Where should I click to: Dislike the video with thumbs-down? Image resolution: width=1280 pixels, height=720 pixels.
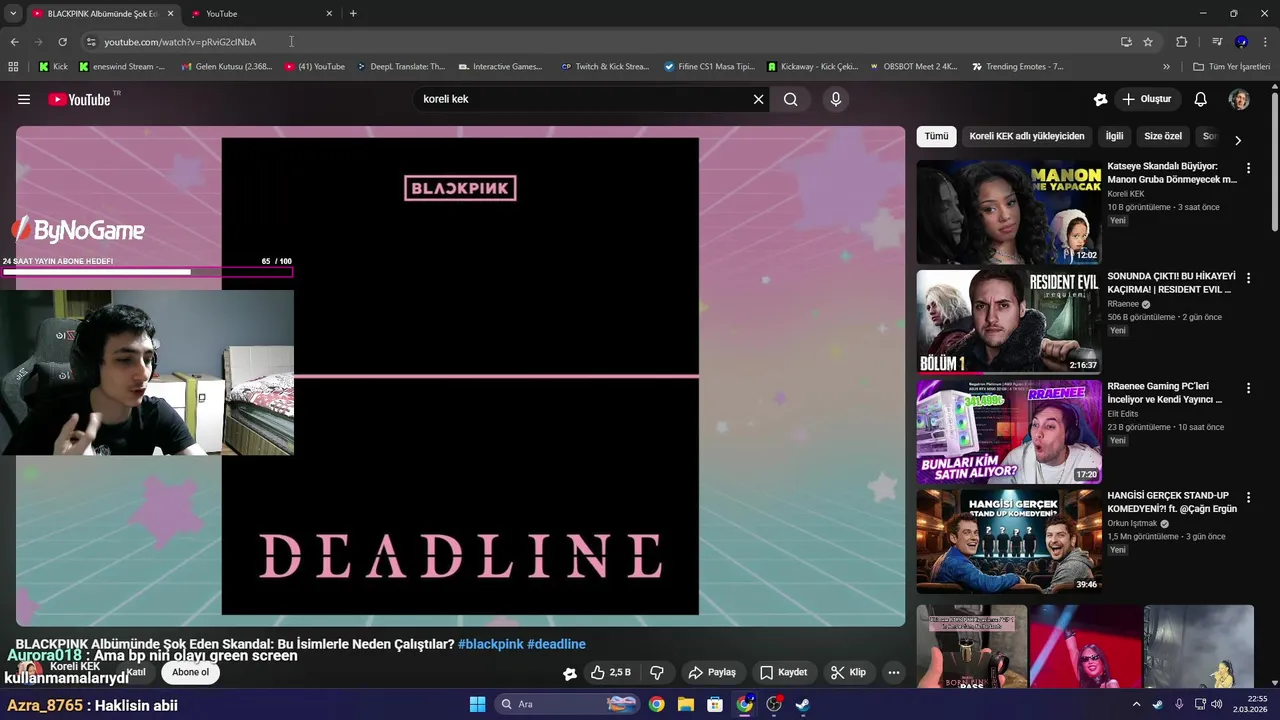(x=657, y=673)
